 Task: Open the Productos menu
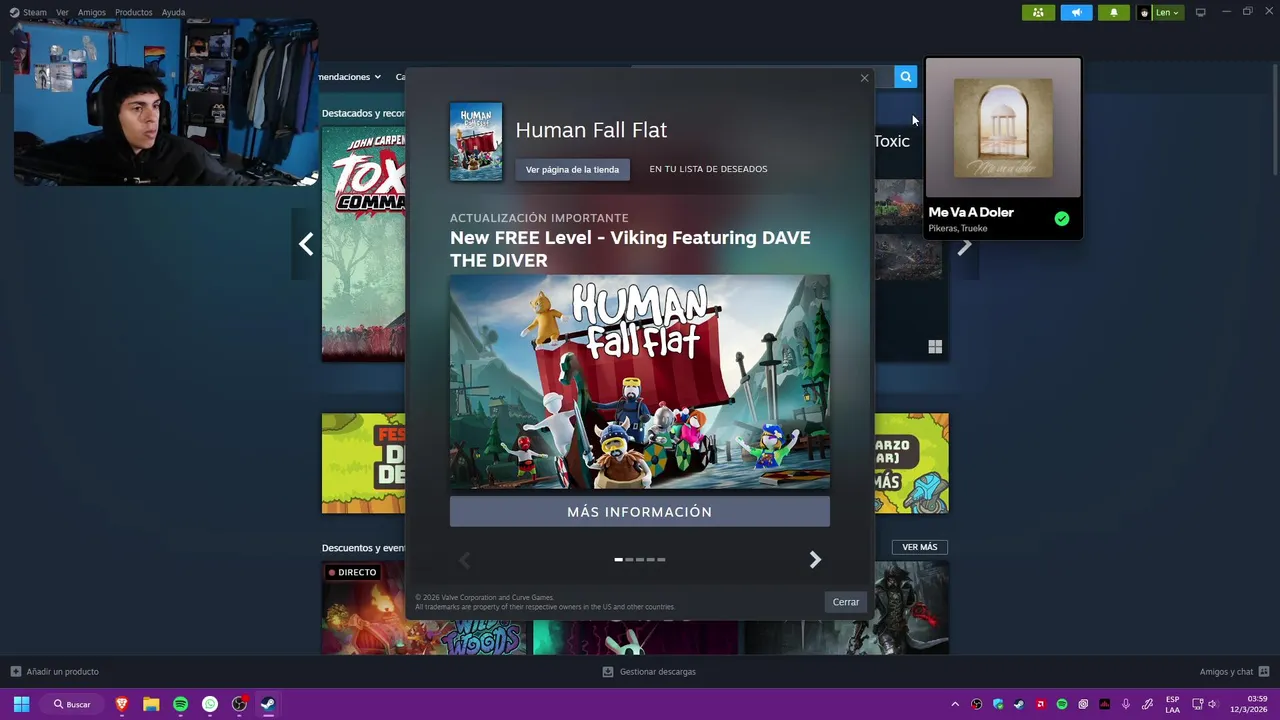coord(133,12)
